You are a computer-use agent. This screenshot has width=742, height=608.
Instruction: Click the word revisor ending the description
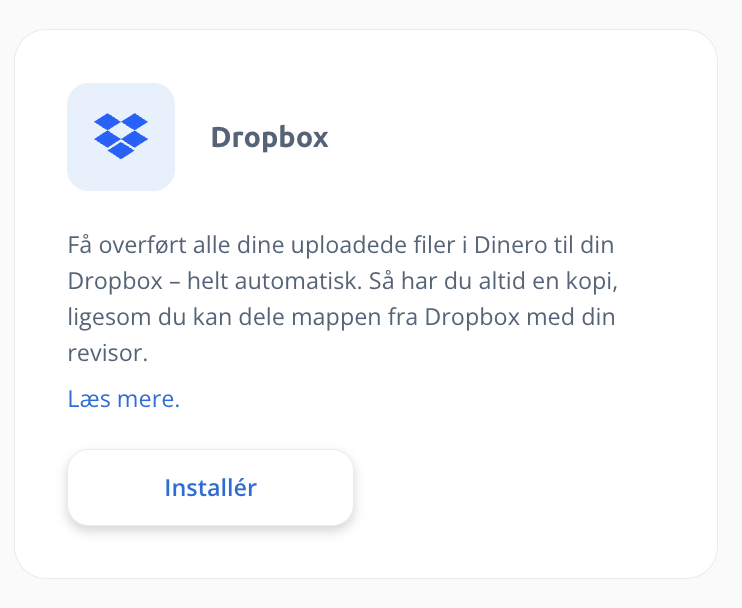(x=107, y=353)
